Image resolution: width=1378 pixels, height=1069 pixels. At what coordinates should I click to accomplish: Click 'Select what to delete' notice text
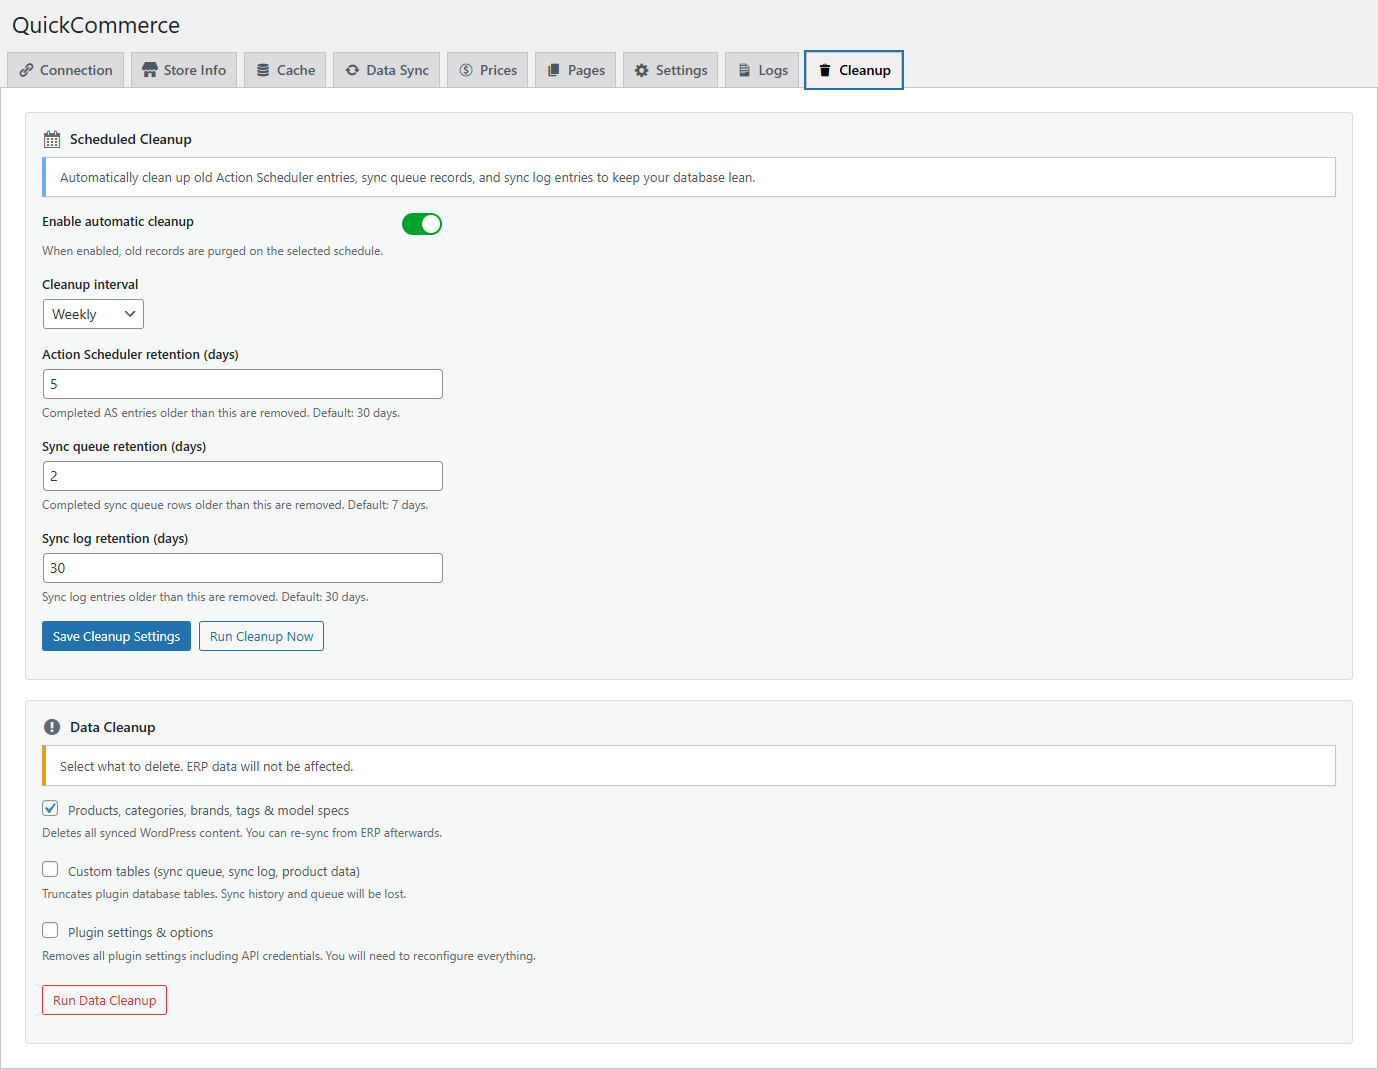pyautogui.click(x=207, y=766)
